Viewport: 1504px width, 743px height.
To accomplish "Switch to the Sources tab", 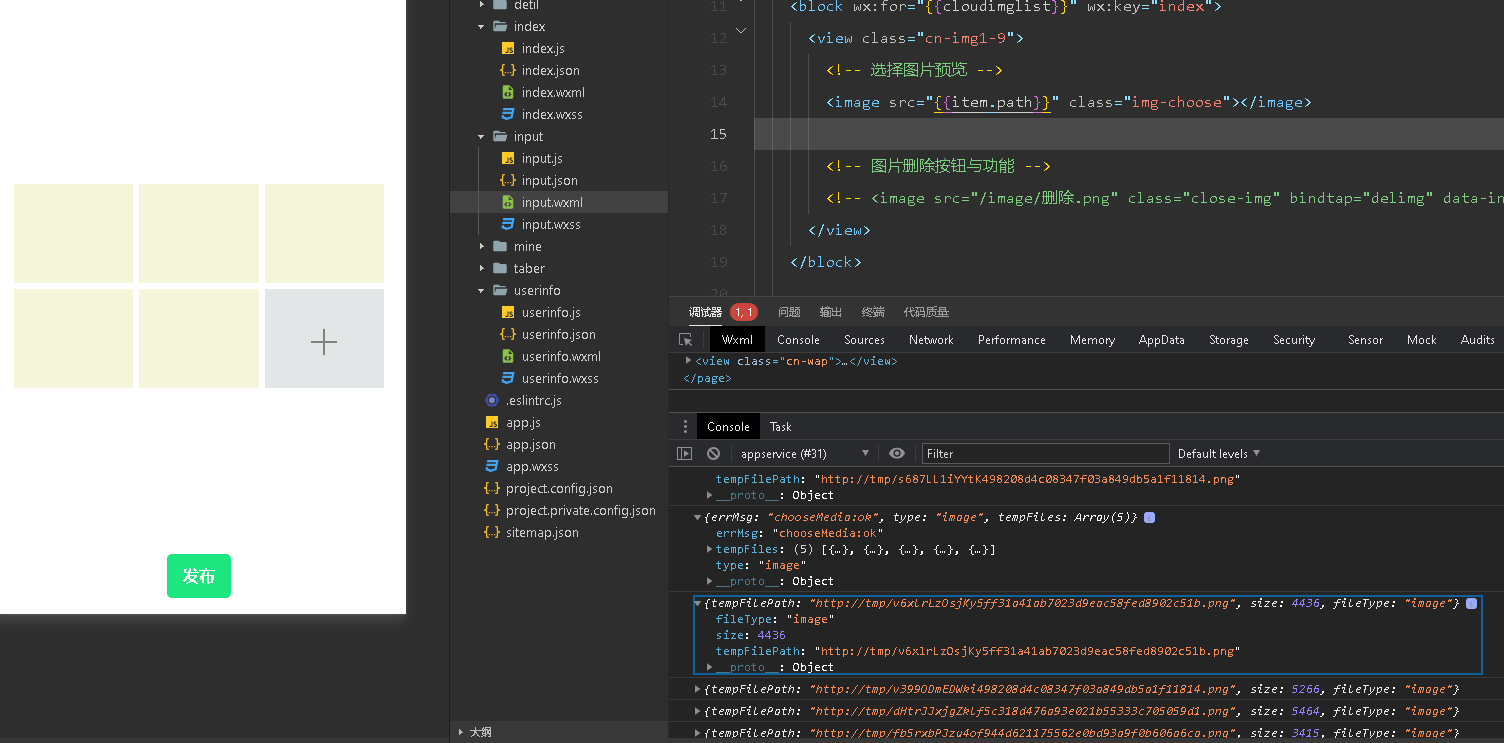I will pyautogui.click(x=864, y=340).
